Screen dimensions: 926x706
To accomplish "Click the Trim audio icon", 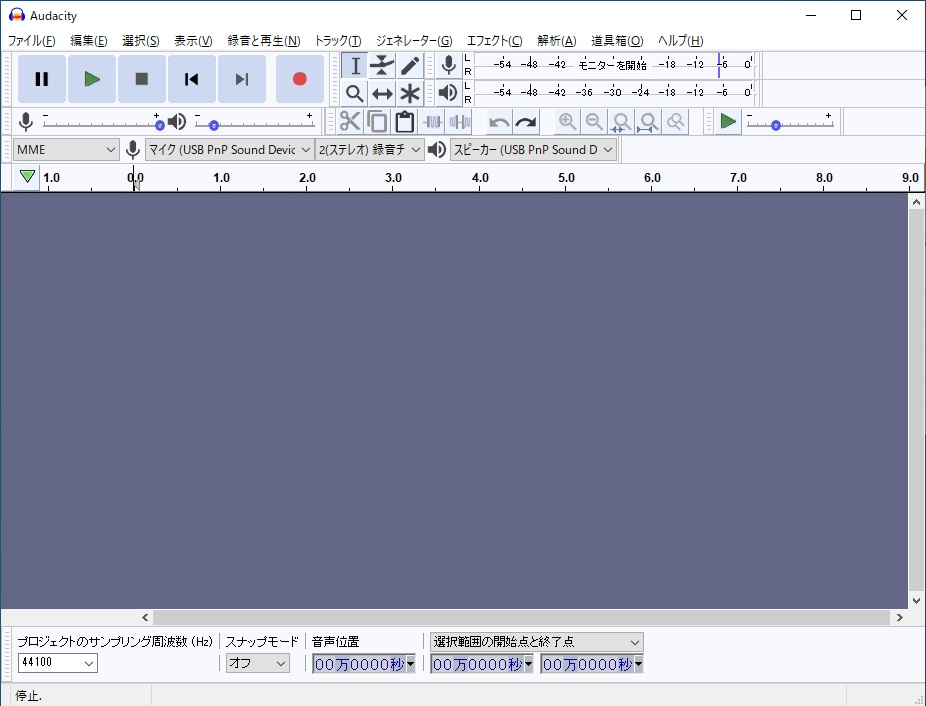I will pos(432,122).
